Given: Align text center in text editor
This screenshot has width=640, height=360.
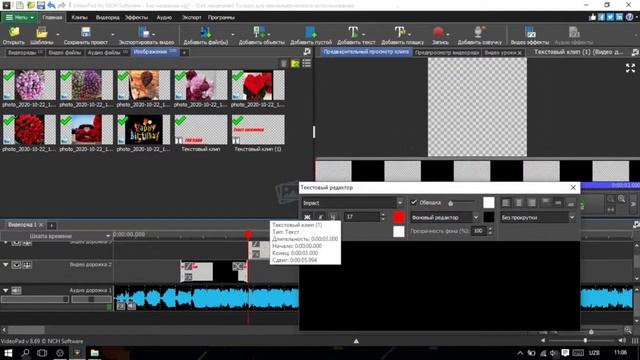Looking at the screenshot, I should pos(519,203).
